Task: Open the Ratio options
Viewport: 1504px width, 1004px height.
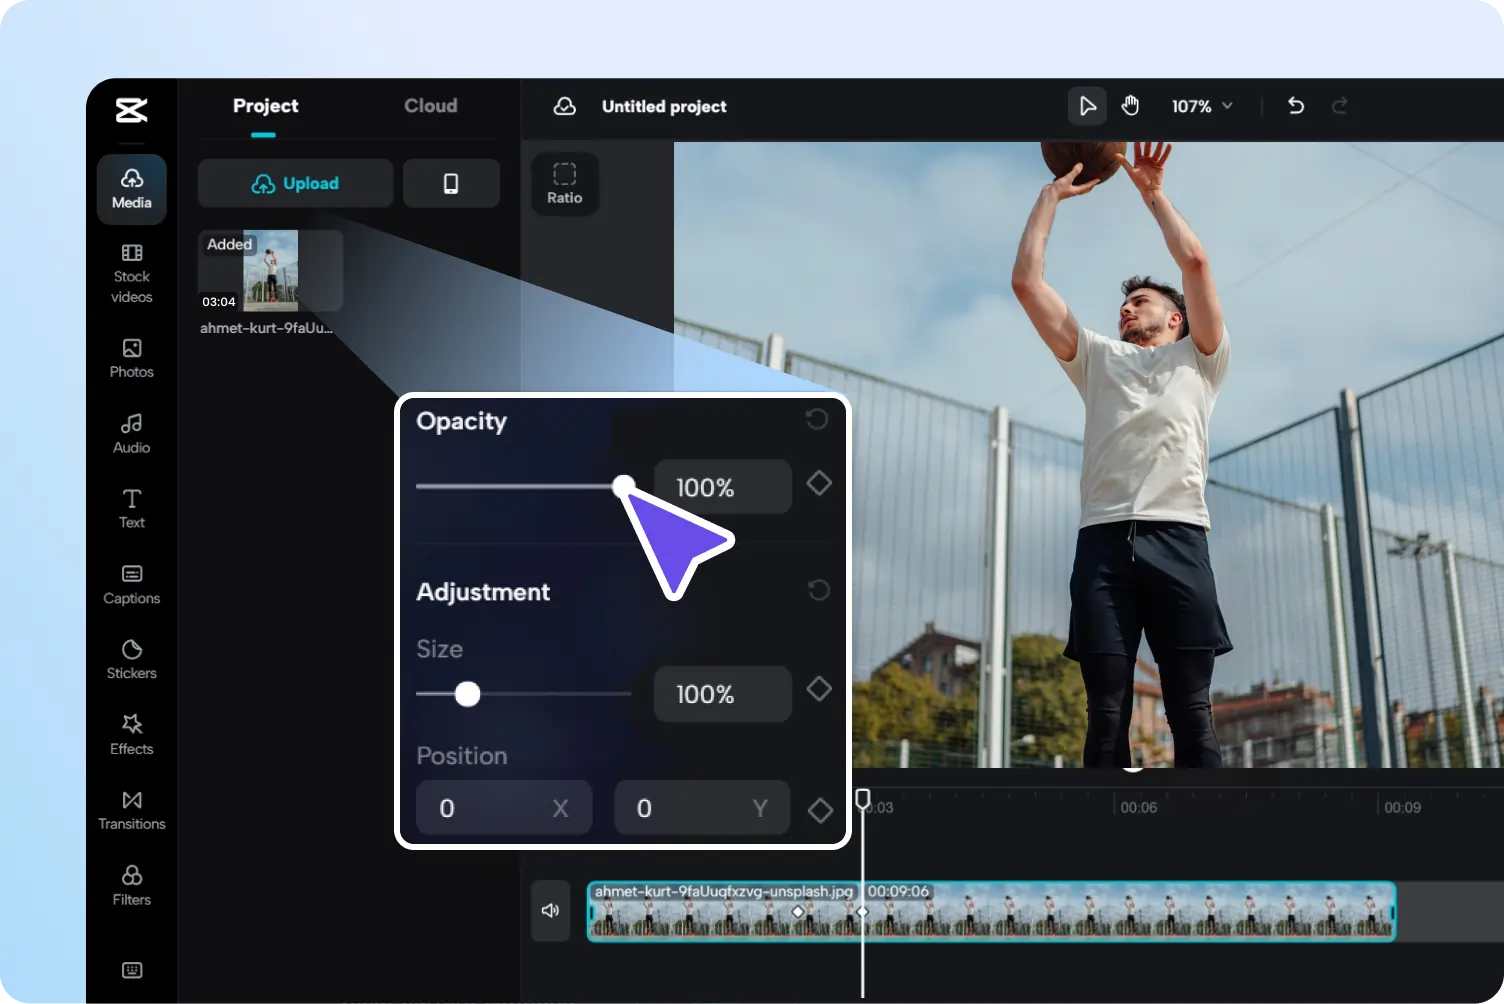Action: tap(564, 183)
